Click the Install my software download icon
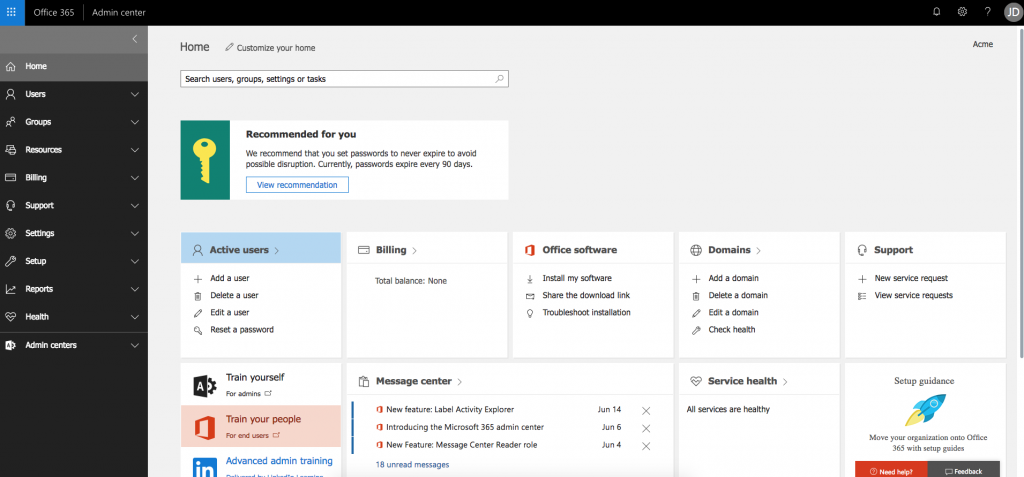Viewport: 1024px width, 477px height. point(530,278)
